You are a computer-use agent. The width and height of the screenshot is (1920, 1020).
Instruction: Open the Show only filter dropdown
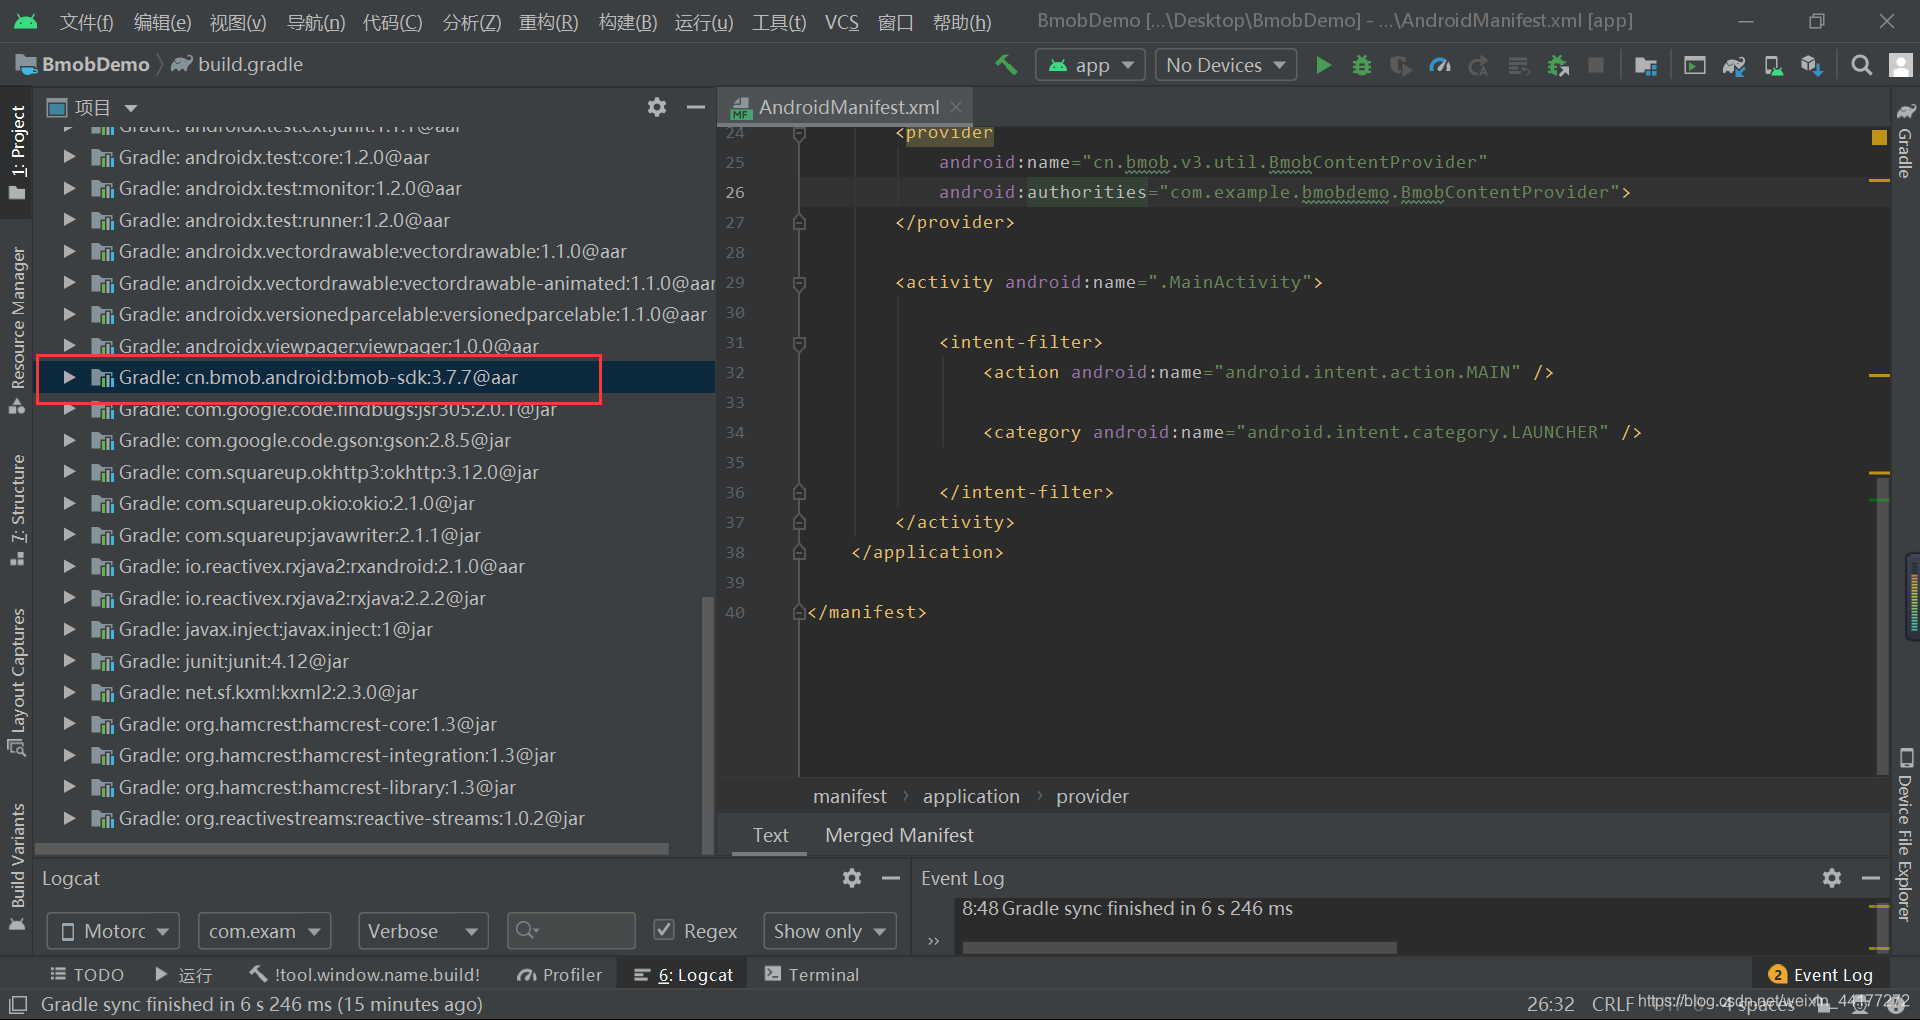point(829,931)
